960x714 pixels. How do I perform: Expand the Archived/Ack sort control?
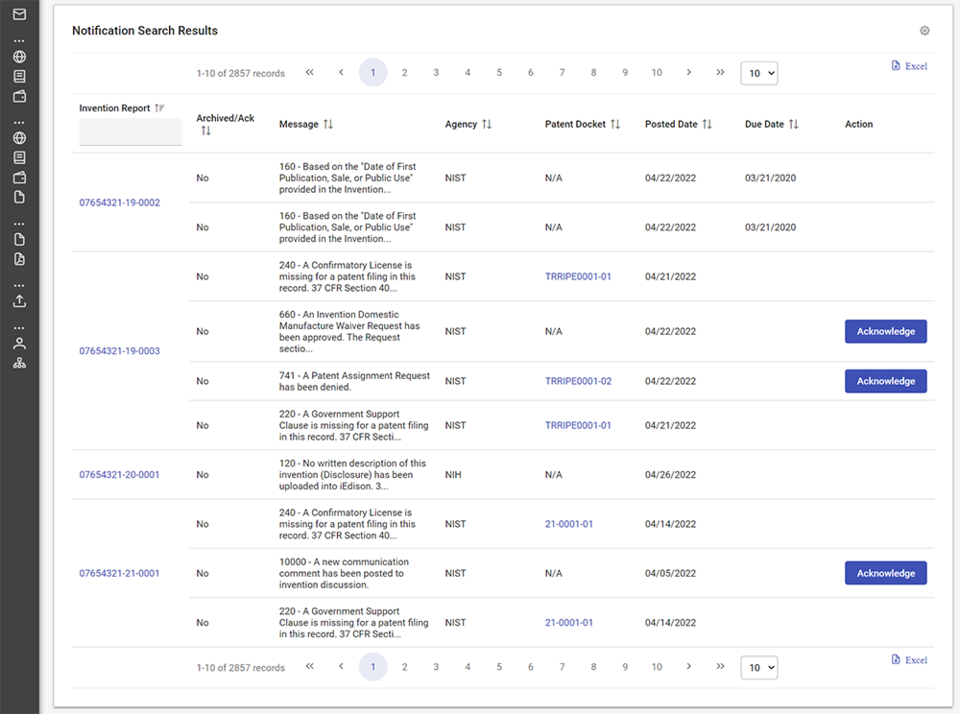pos(204,130)
